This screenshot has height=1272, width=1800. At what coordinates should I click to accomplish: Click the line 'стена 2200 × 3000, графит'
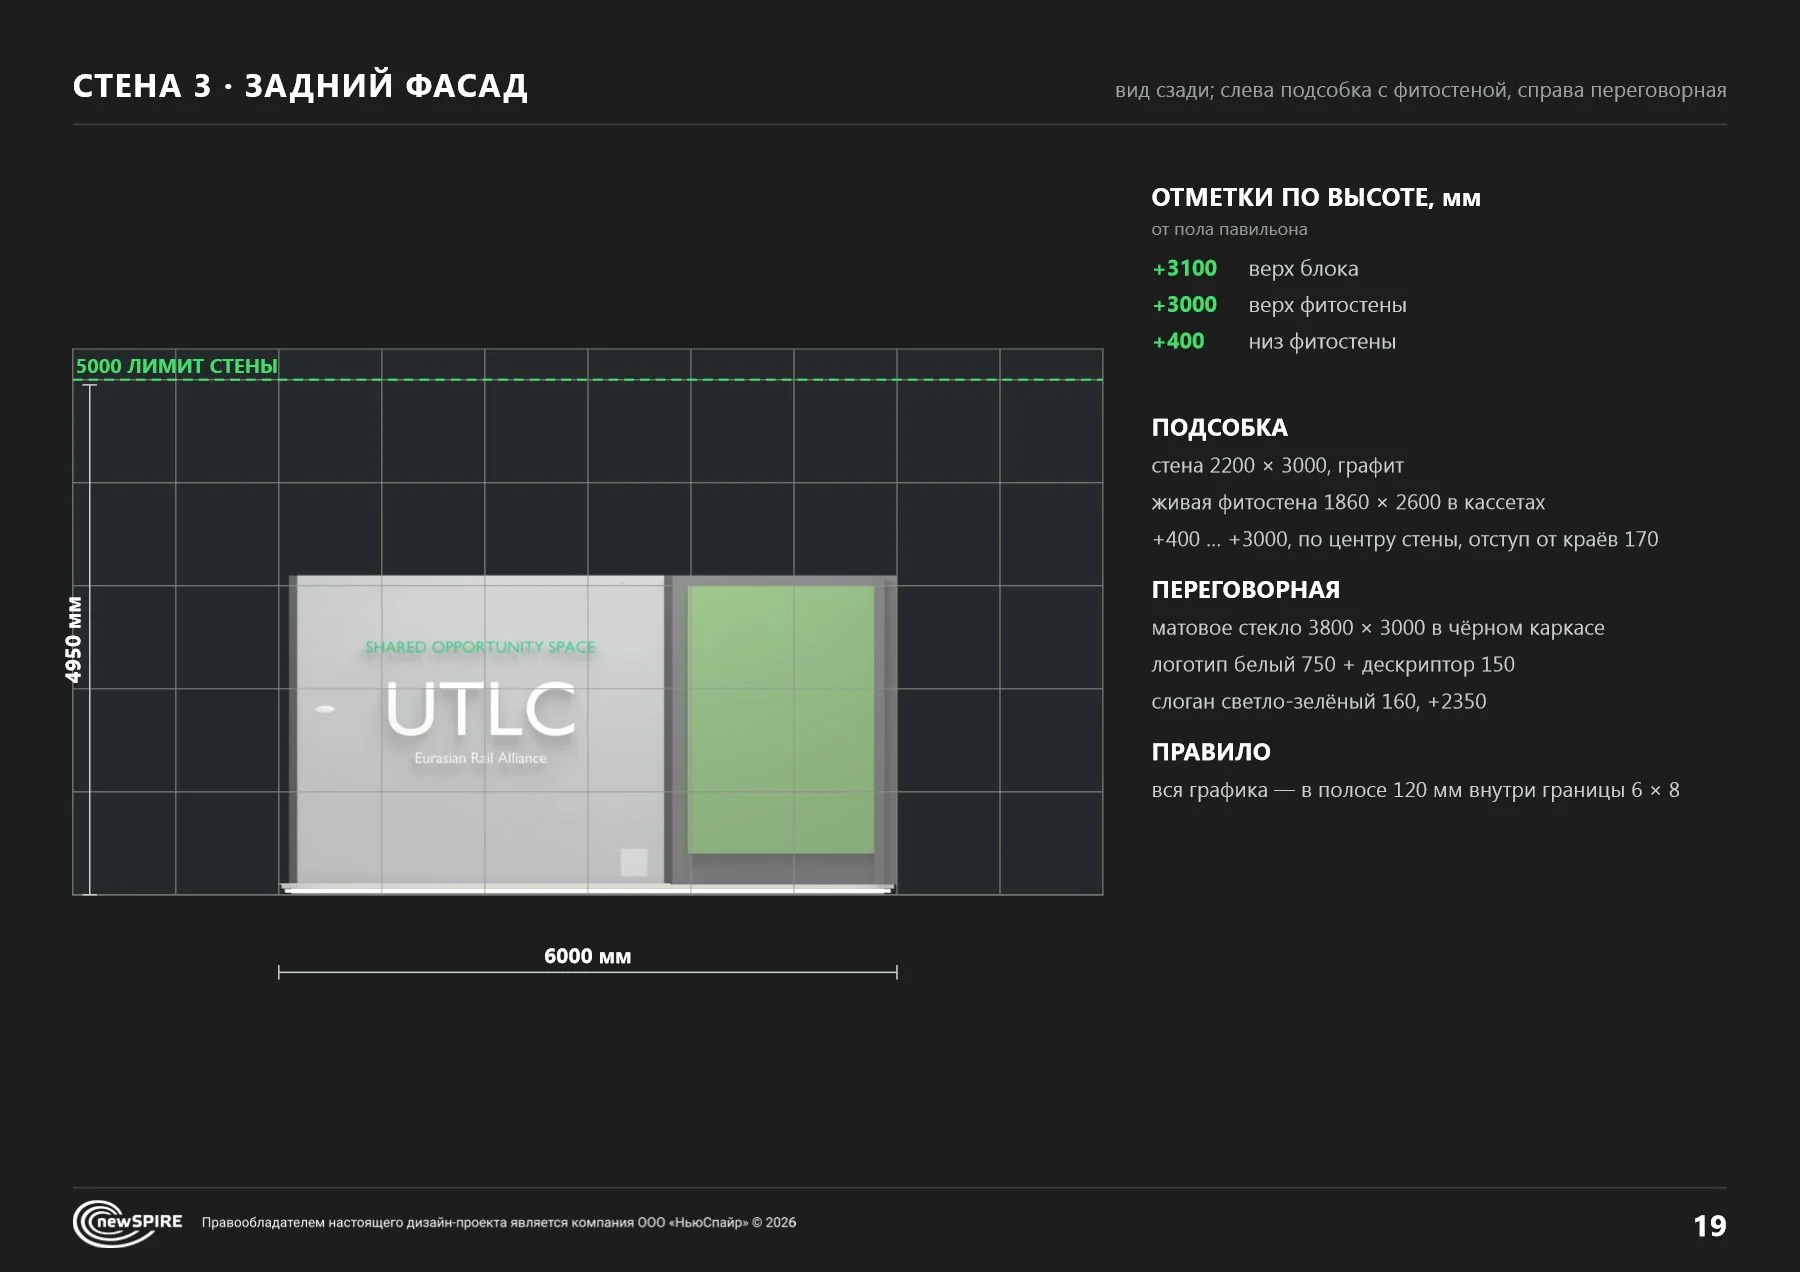1277,466
